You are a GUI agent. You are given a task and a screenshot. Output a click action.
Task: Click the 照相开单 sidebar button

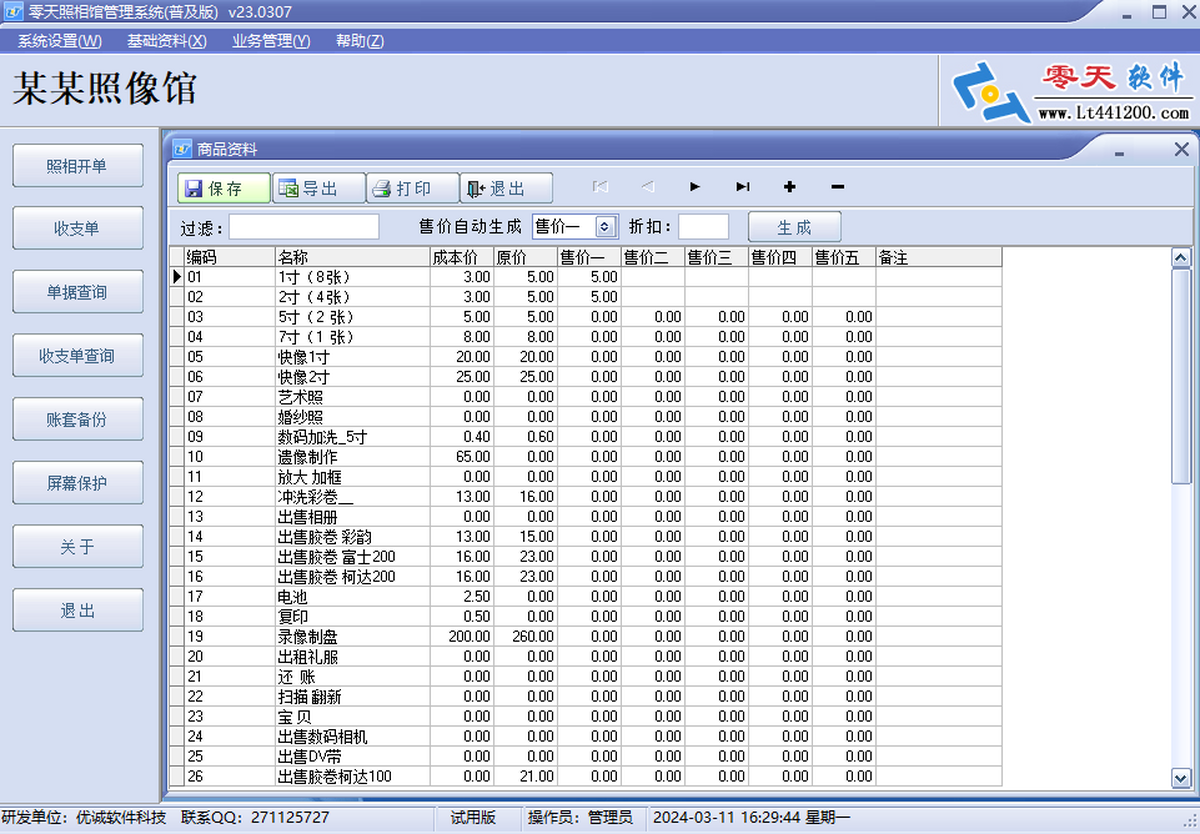(77, 165)
